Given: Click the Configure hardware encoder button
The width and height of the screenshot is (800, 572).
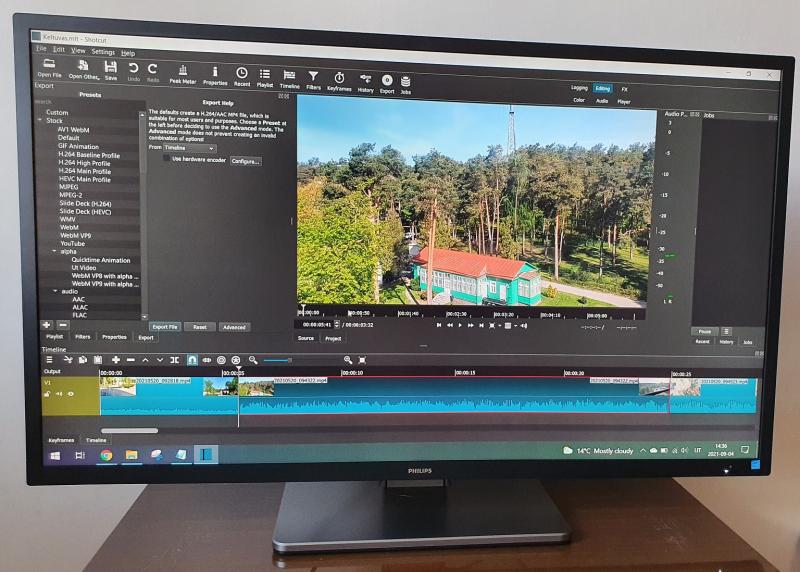Looking at the screenshot, I should click(x=245, y=161).
